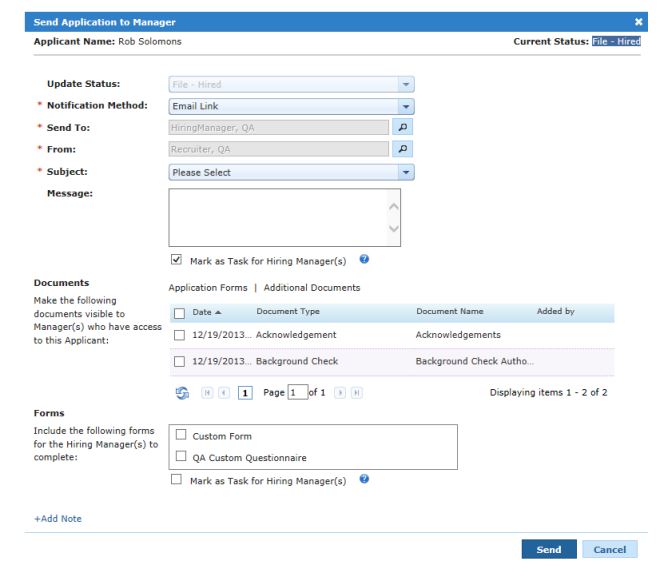Screen dimensions: 671x578
Task: Click the Background Check Autho... name cell
Action: pos(475,361)
